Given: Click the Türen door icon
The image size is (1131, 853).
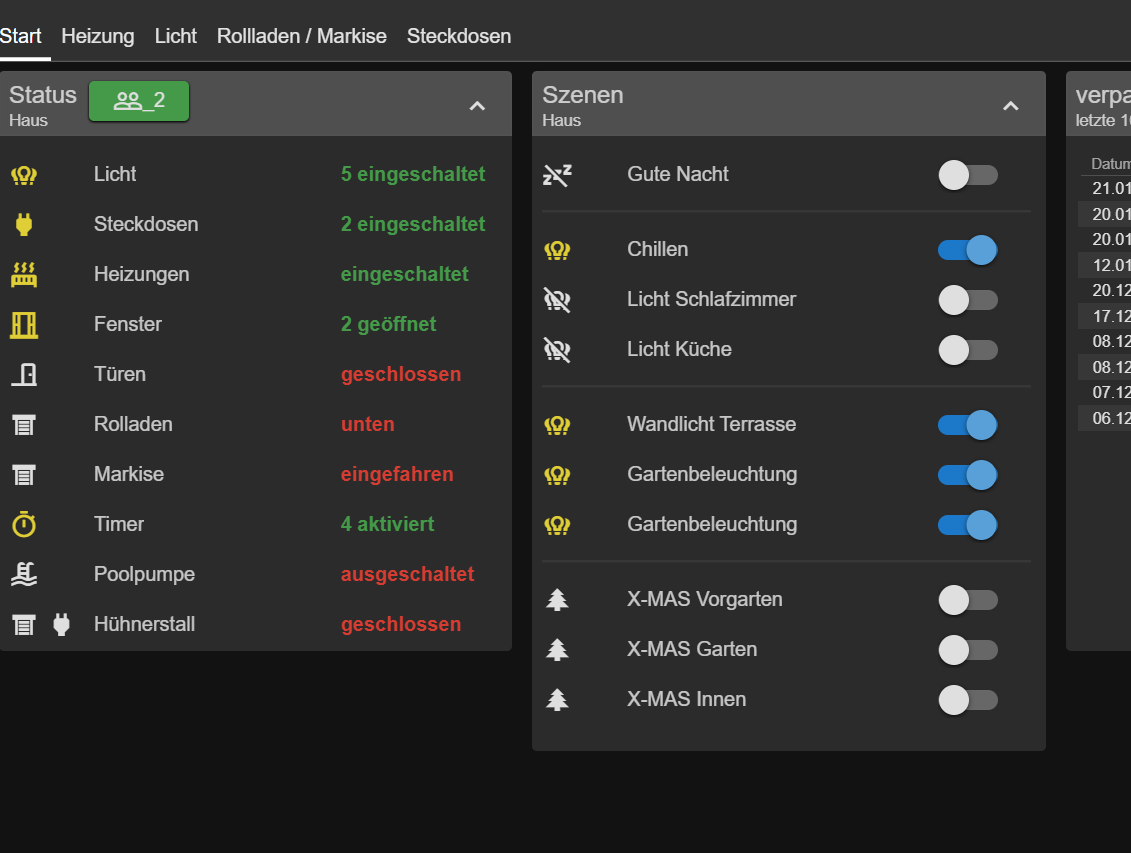Looking at the screenshot, I should tap(24, 375).
